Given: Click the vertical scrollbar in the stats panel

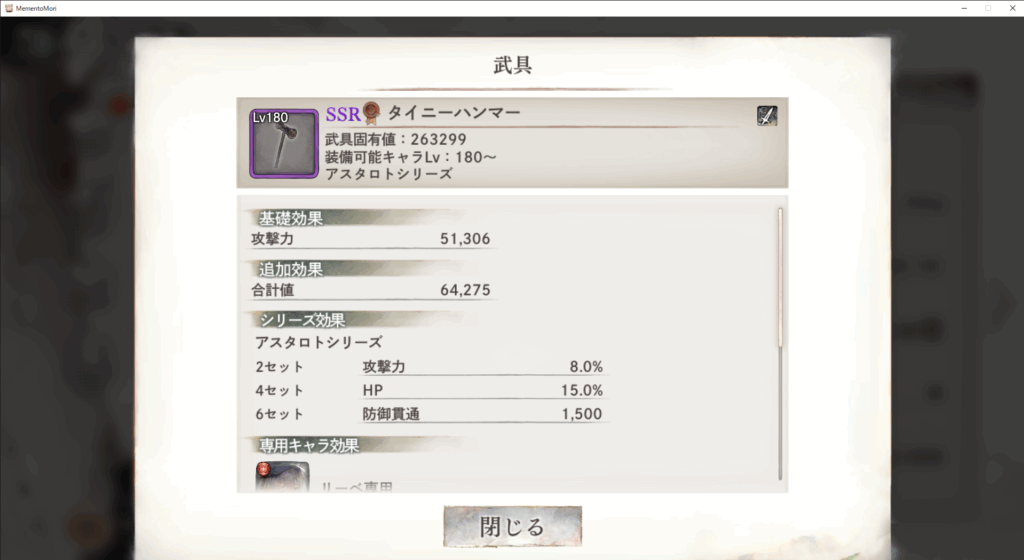Looking at the screenshot, I should pyautogui.click(x=780, y=344).
